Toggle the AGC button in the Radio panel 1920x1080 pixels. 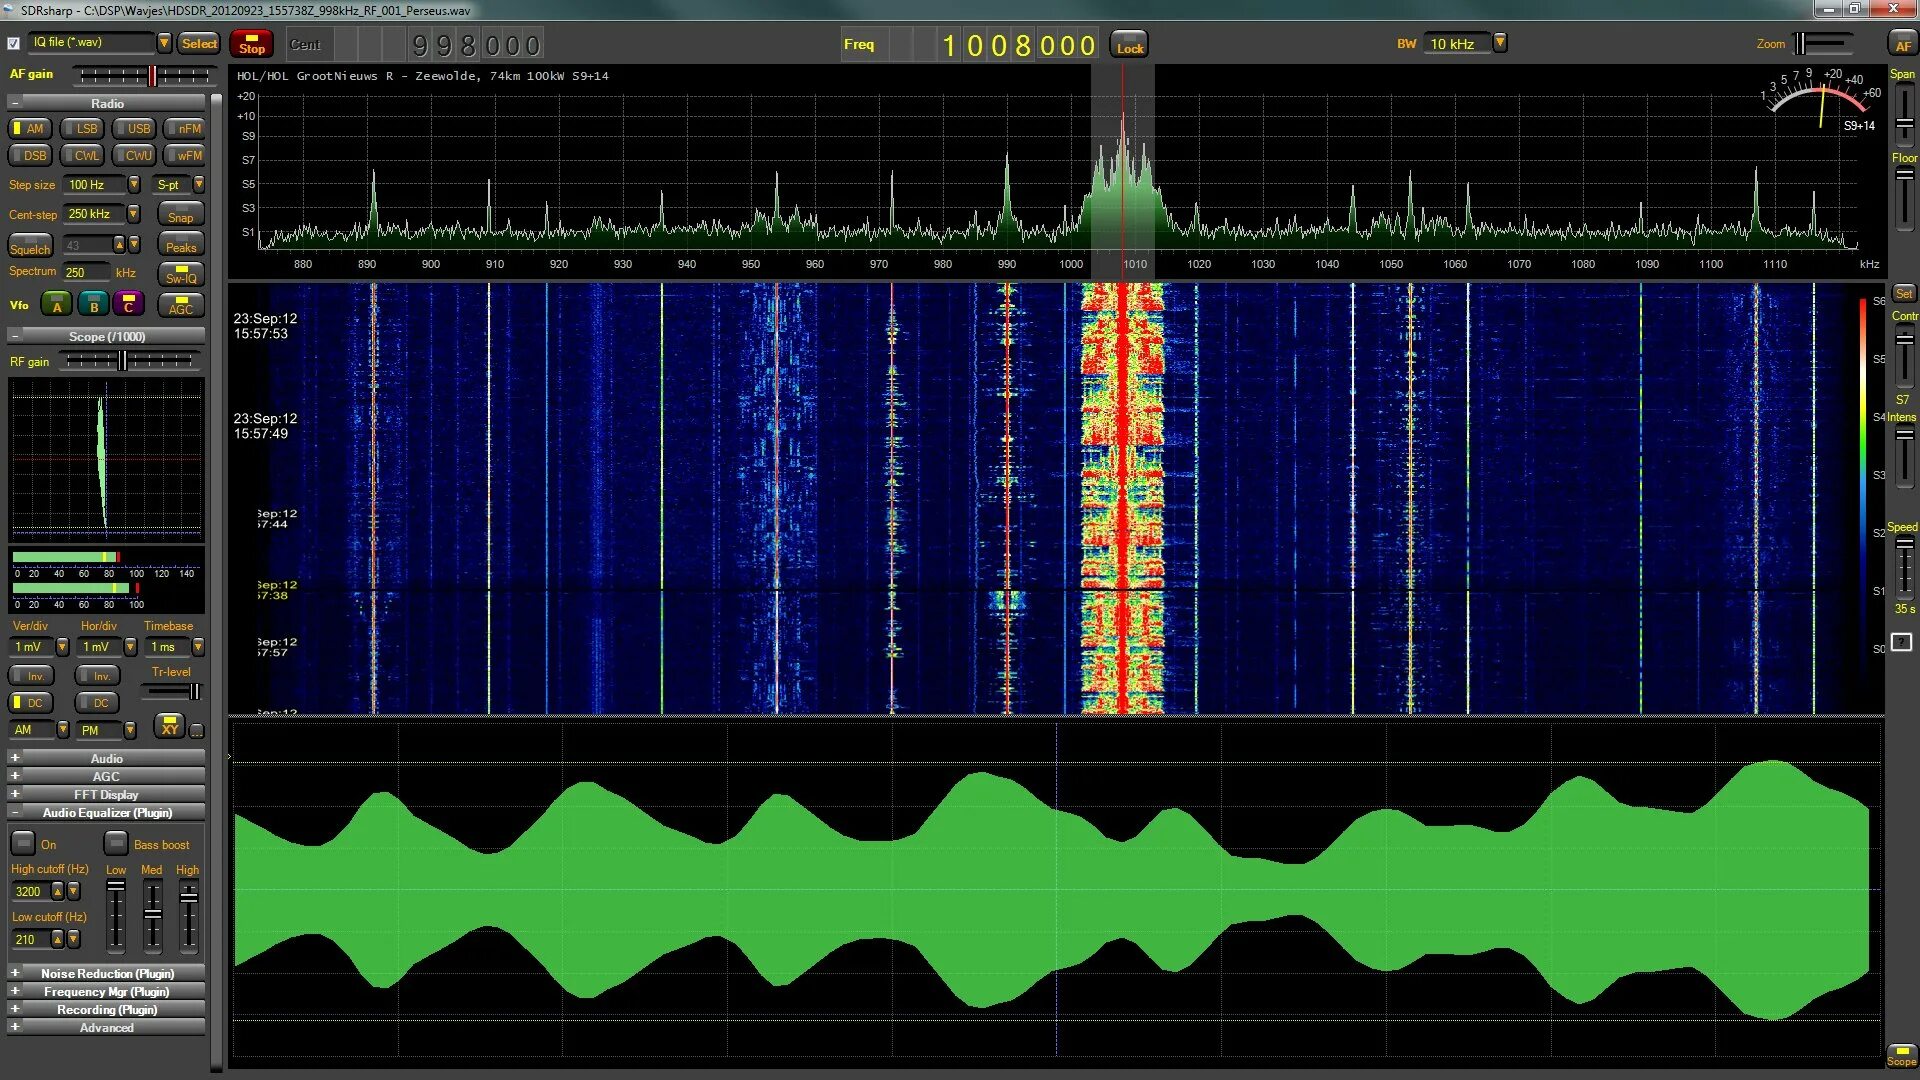click(x=181, y=304)
